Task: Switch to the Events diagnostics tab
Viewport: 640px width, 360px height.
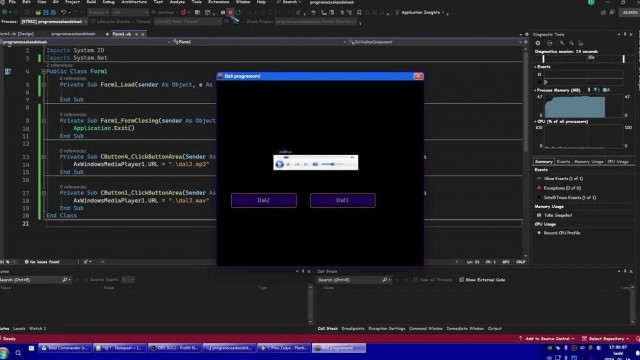Action: click(x=563, y=162)
